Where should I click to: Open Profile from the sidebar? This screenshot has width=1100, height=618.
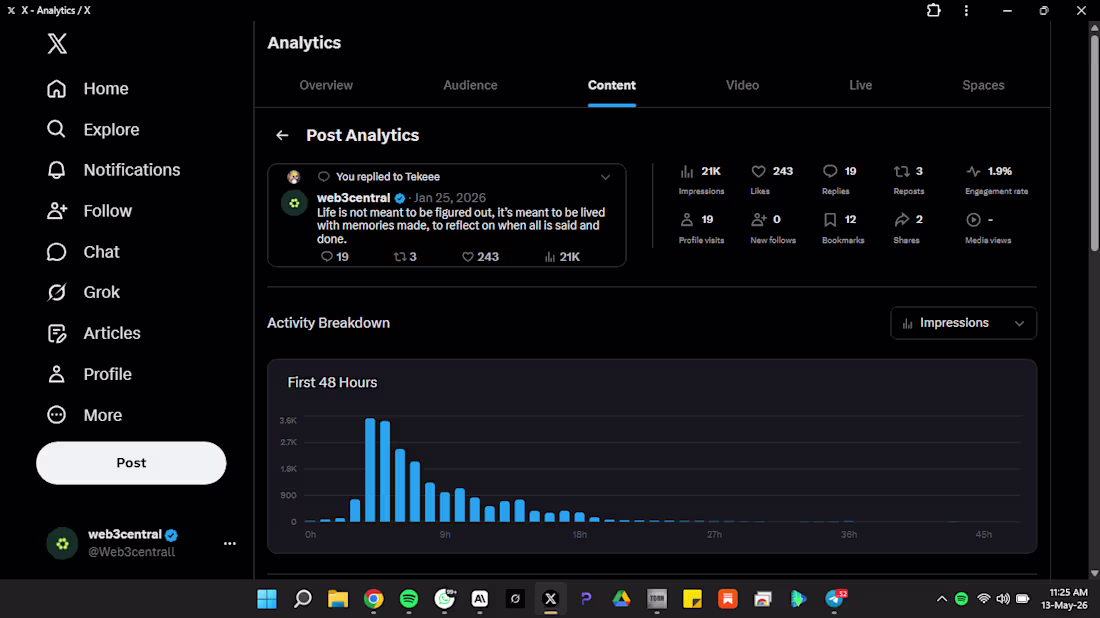(89, 374)
